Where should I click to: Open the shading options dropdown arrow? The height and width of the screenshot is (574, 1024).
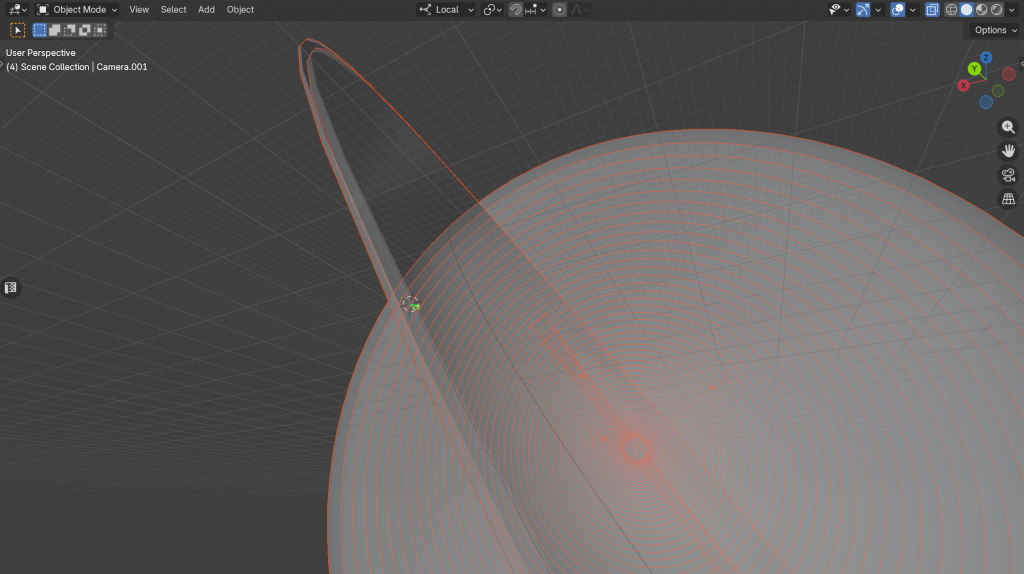(1012, 9)
